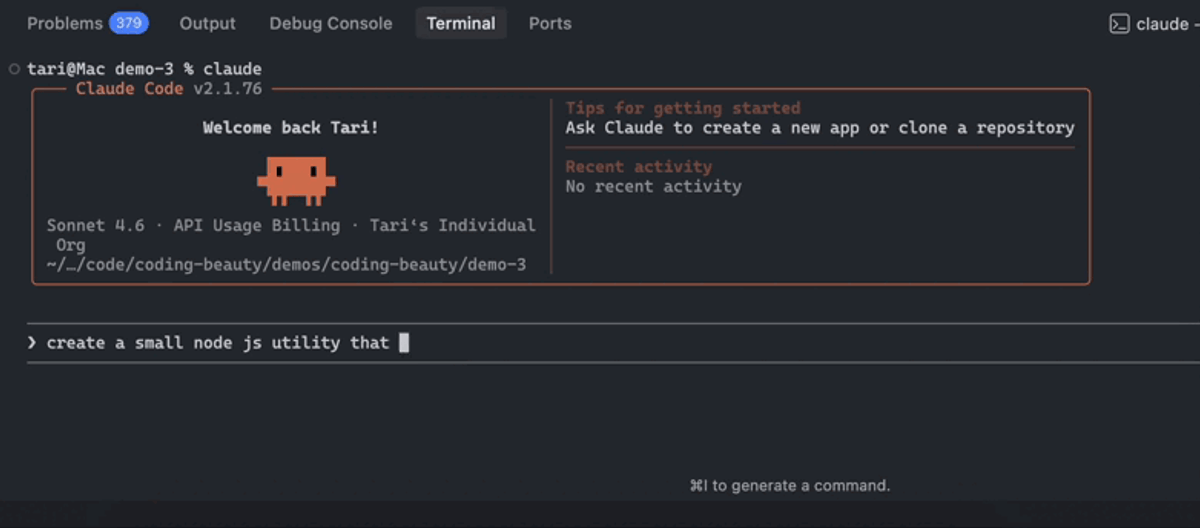Click the 'No recent activity' text

point(654,186)
